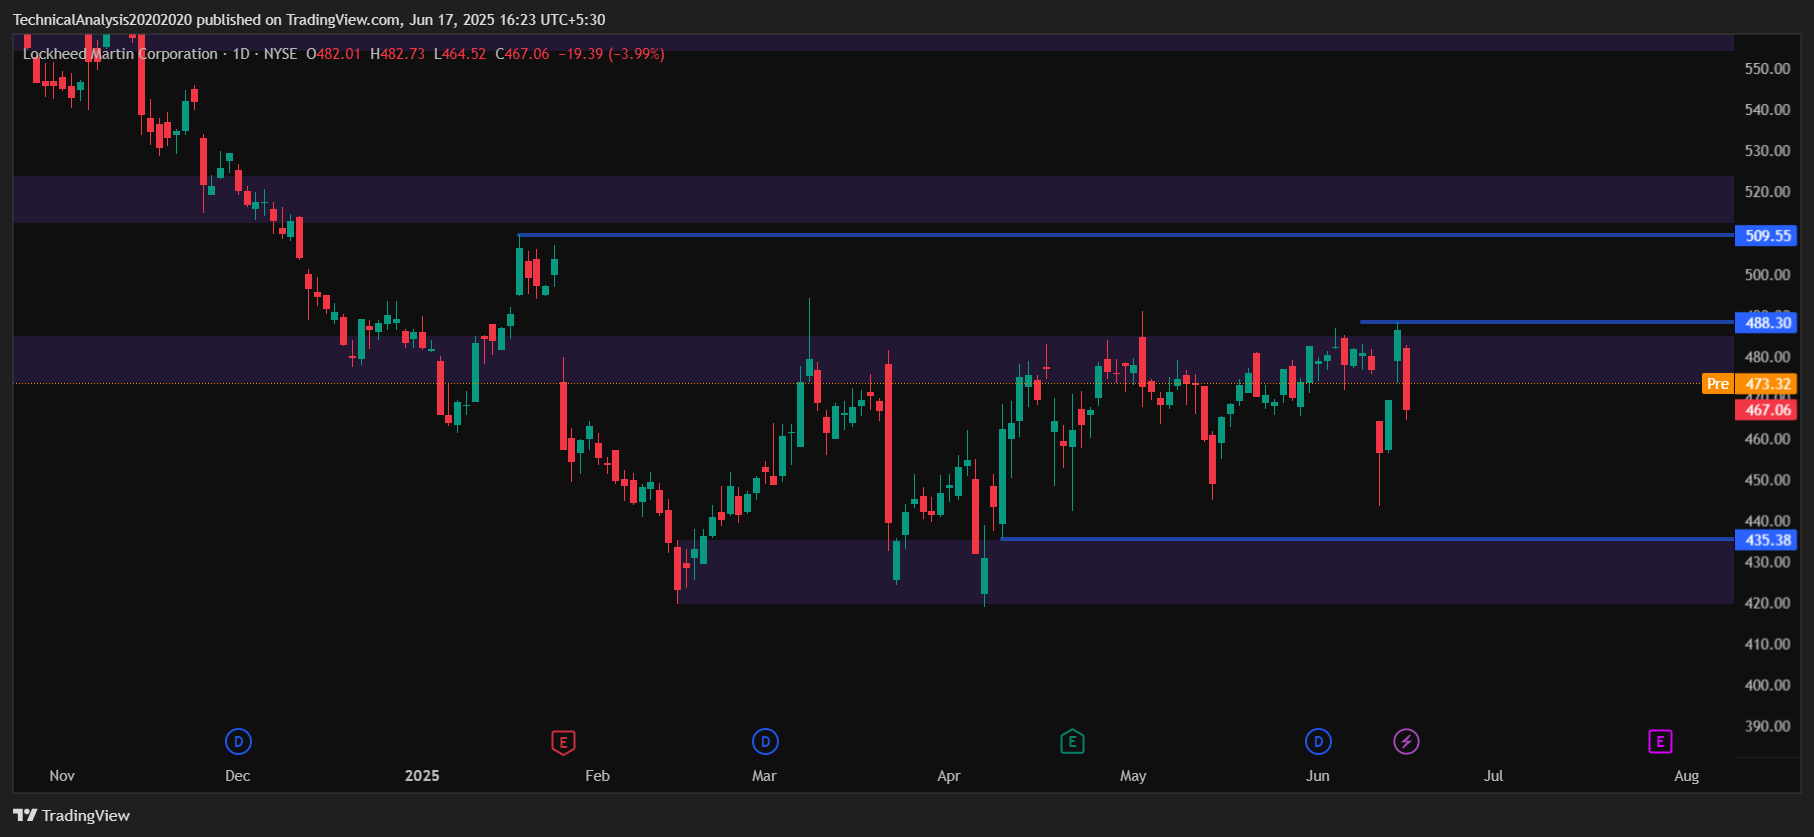Open the dividend marker near Dec
1814x837 pixels.
point(238,742)
